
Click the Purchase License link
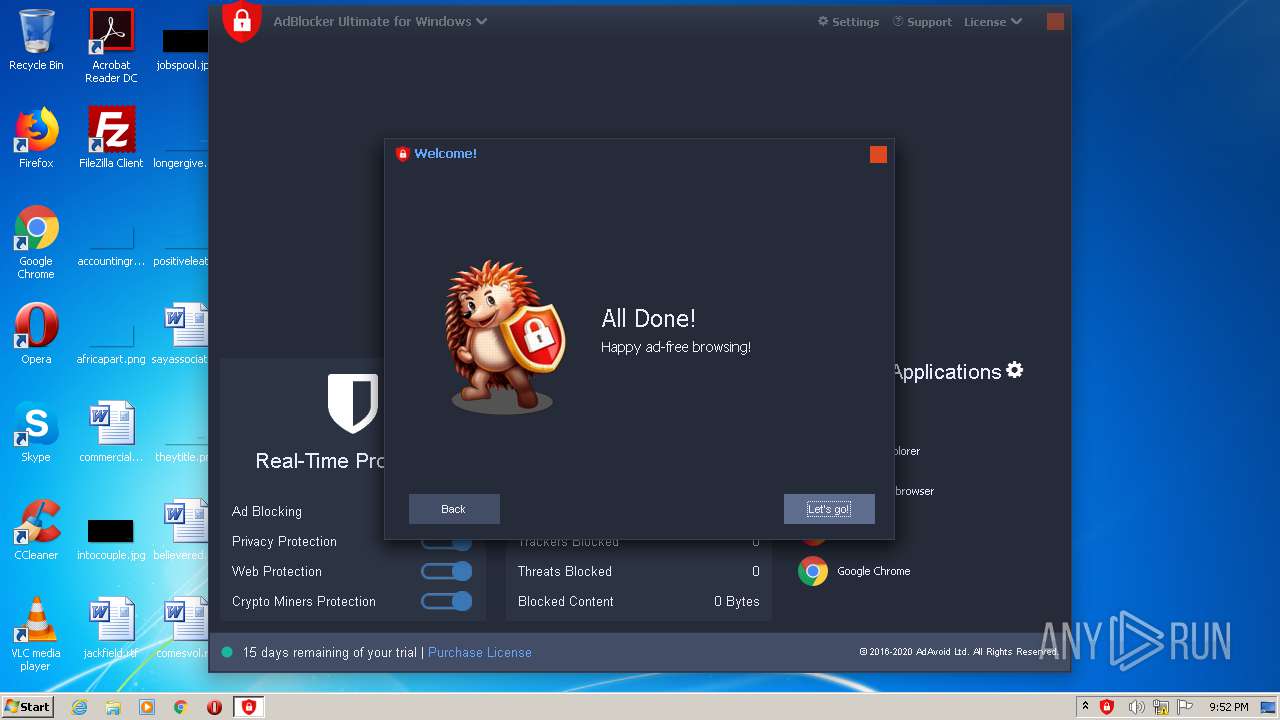click(480, 652)
